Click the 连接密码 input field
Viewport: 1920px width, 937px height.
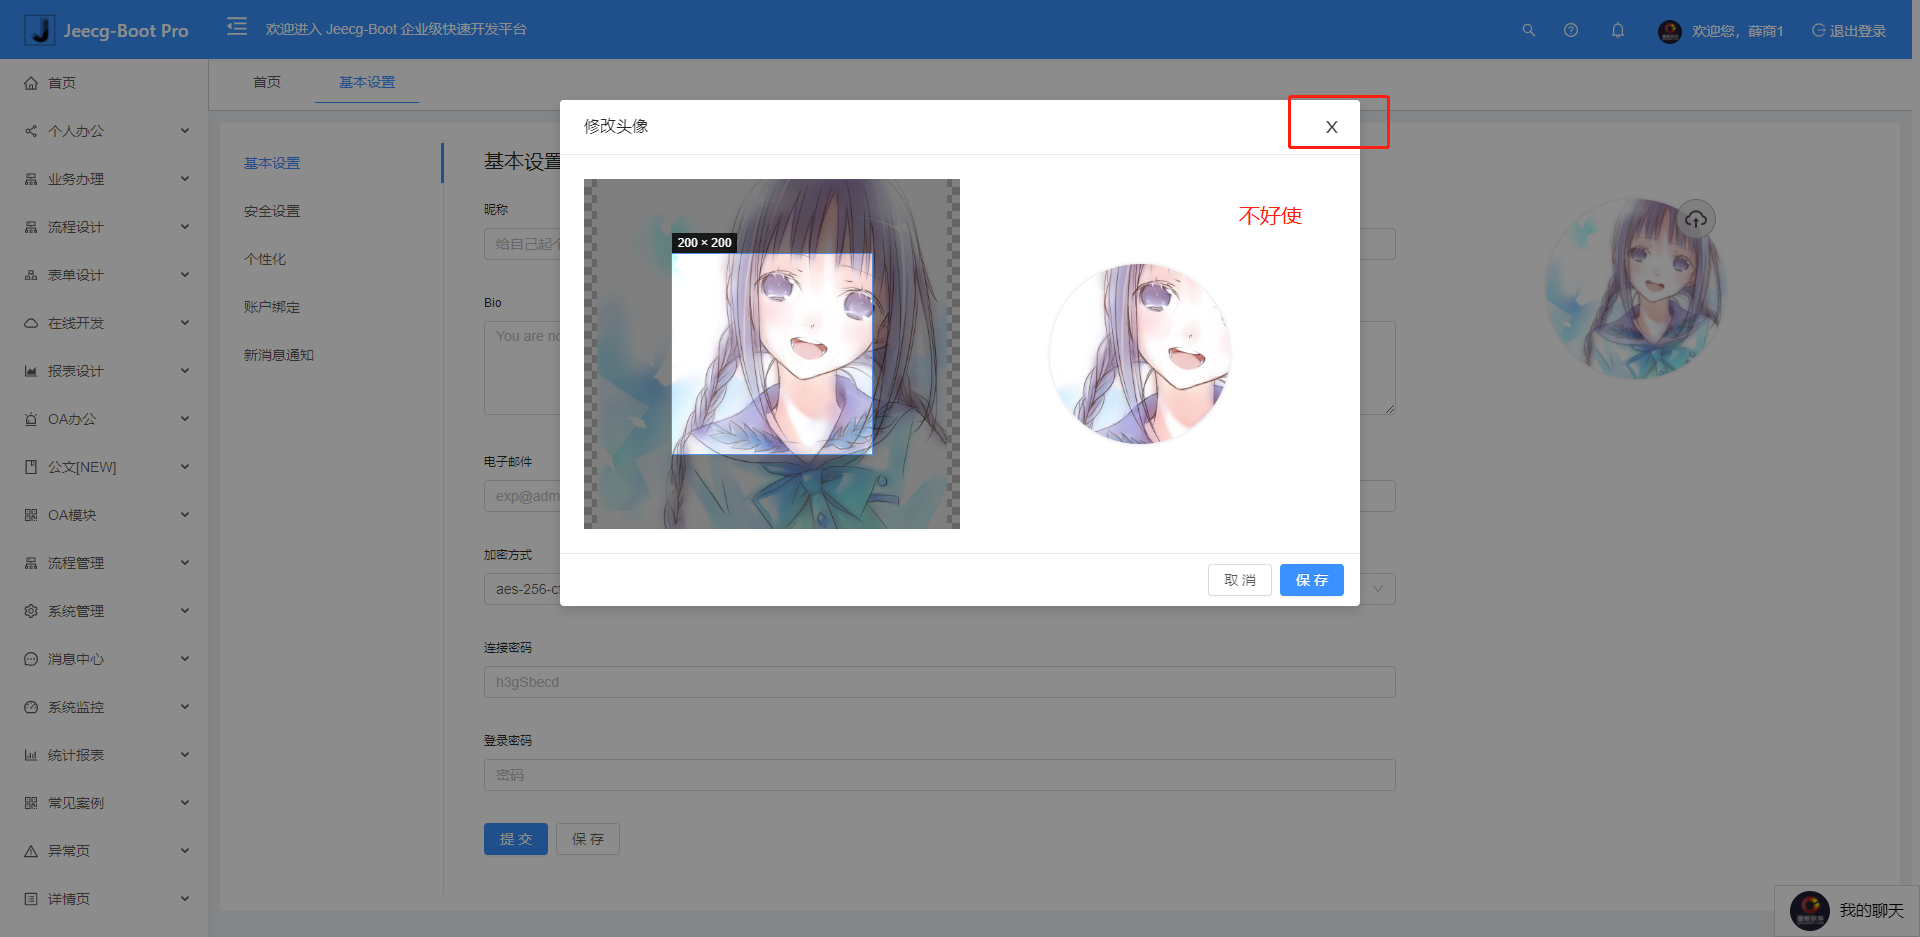(x=940, y=682)
